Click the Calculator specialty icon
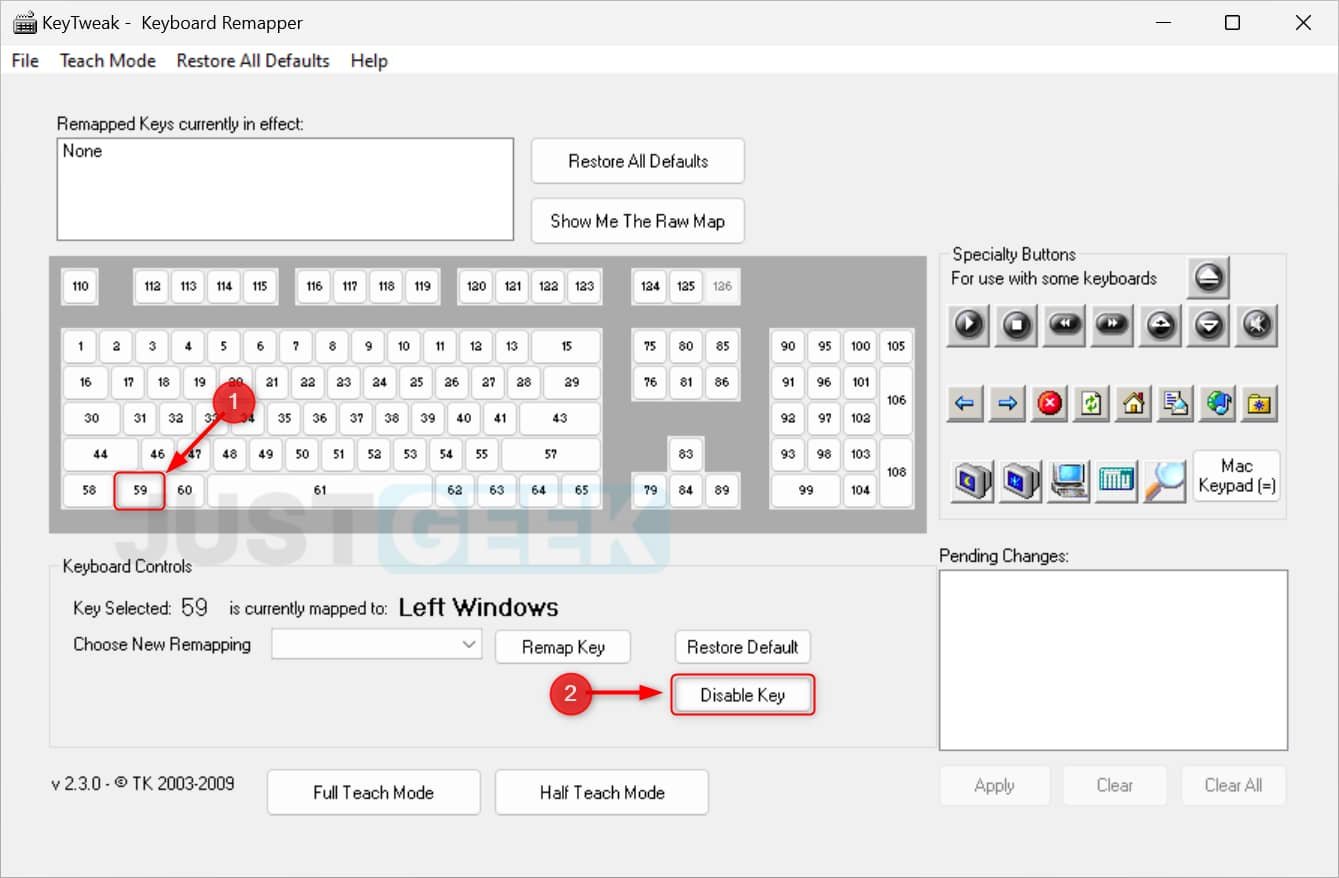 pyautogui.click(x=1117, y=480)
